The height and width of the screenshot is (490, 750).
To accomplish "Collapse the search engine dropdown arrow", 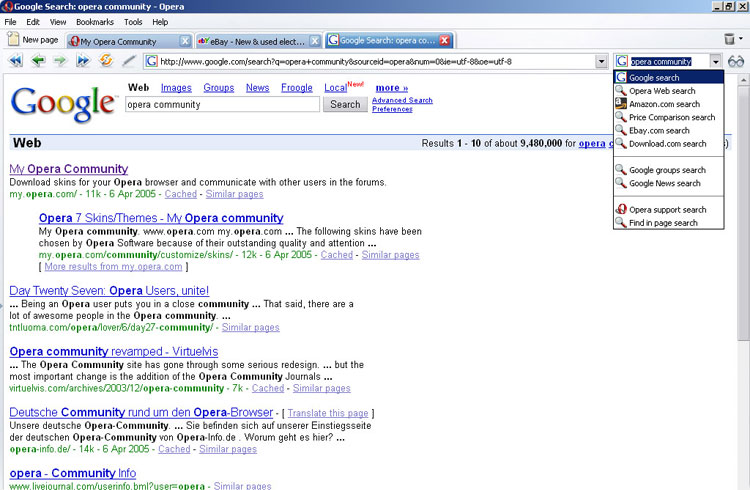I will point(716,62).
